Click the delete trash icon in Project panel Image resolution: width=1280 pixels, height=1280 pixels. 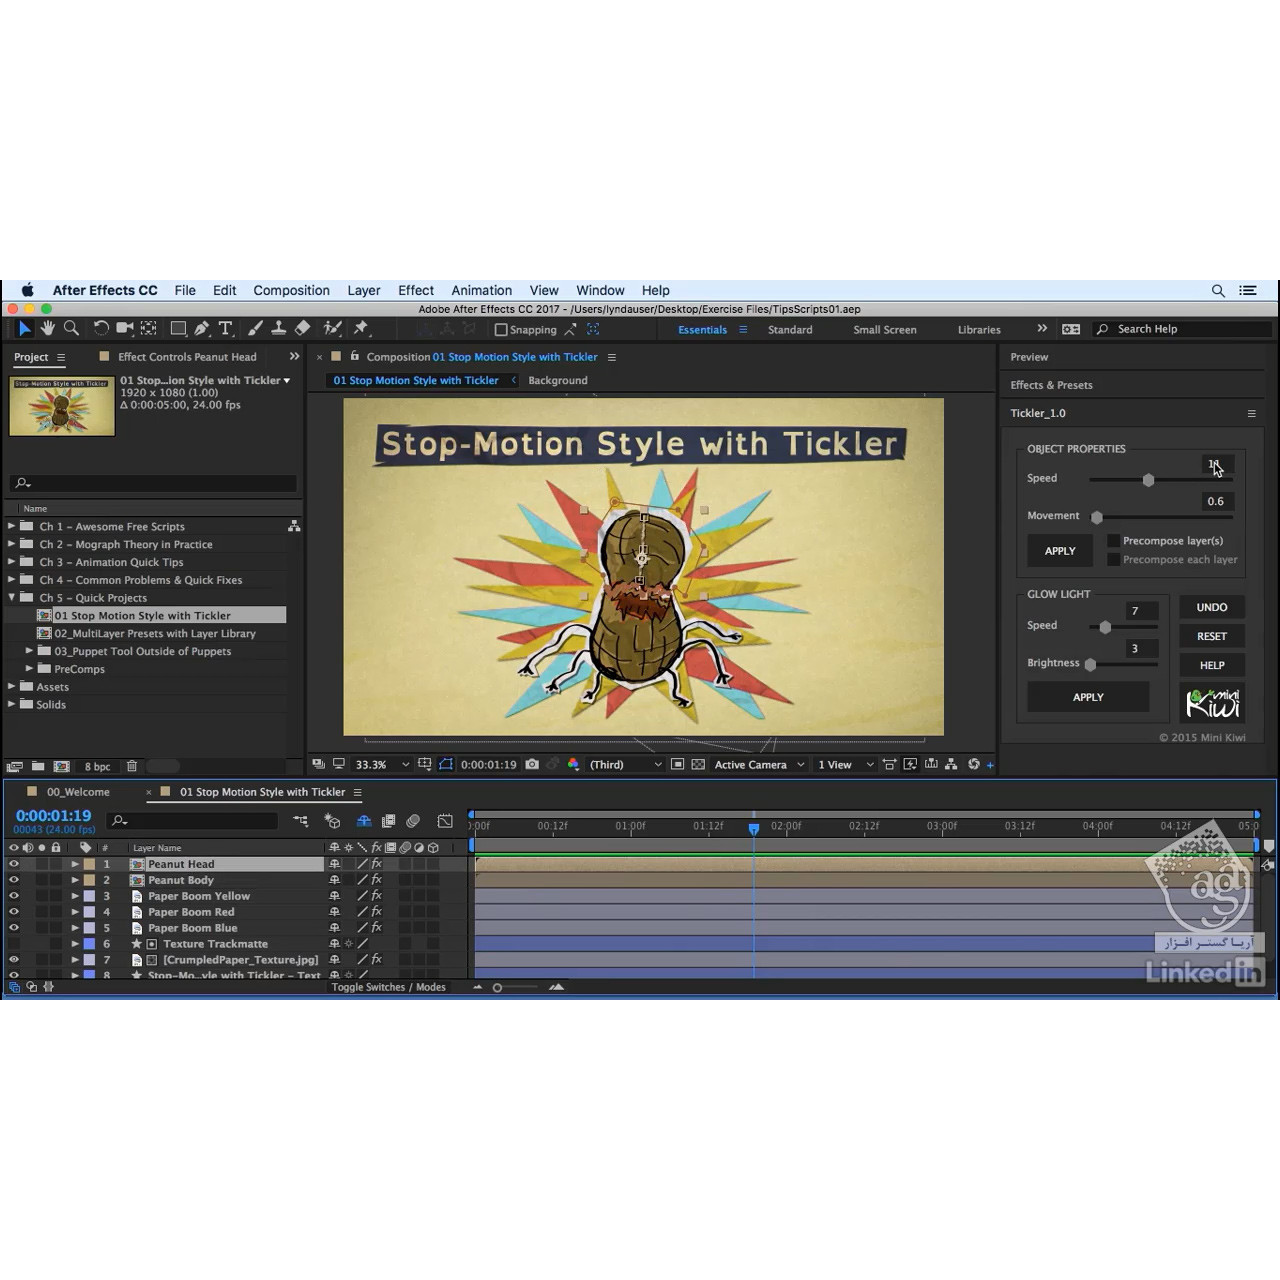click(x=131, y=766)
